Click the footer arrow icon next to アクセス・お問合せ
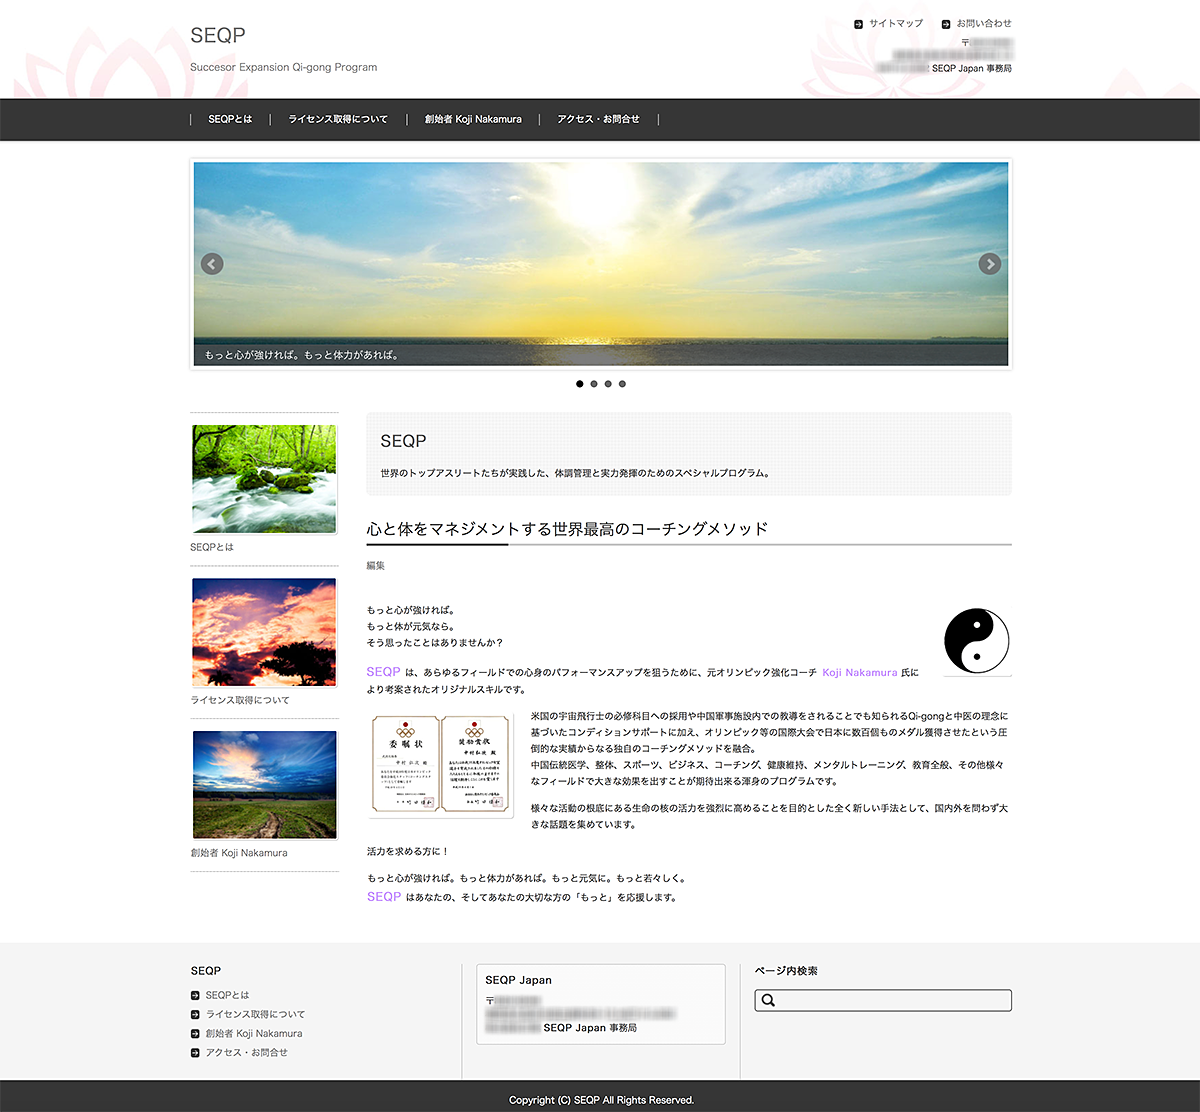The image size is (1200, 1112). (x=195, y=1053)
